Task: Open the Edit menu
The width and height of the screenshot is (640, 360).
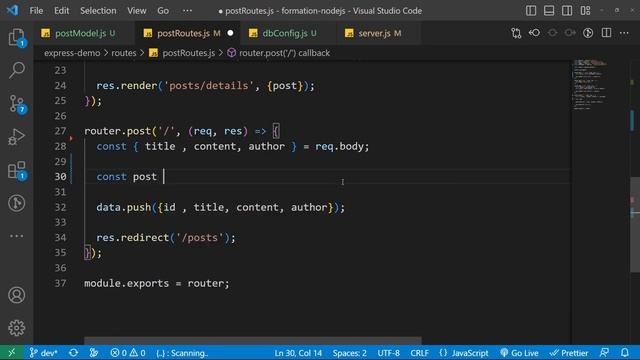Action: pyautogui.click(x=61, y=11)
